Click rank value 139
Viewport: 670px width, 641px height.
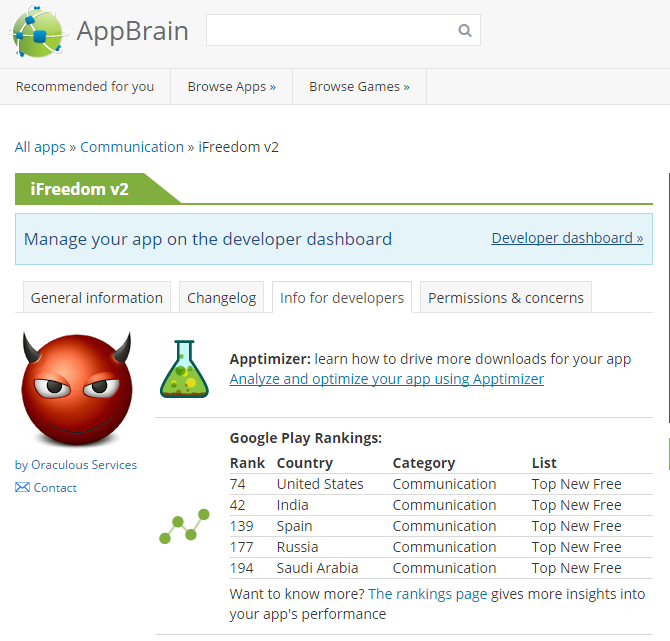point(241,526)
